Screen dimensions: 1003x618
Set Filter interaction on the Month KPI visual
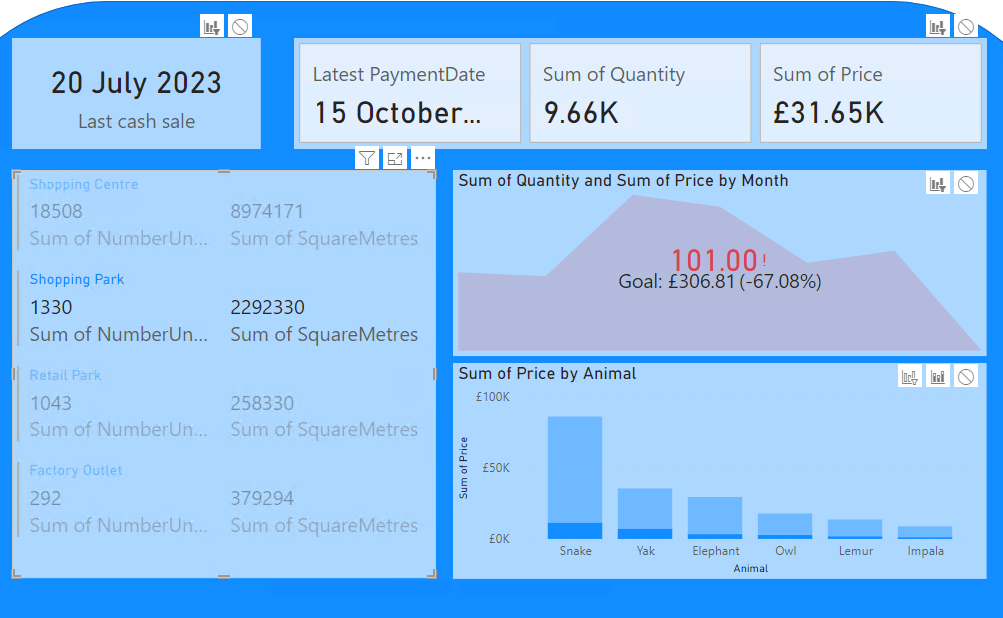pyautogui.click(x=937, y=183)
